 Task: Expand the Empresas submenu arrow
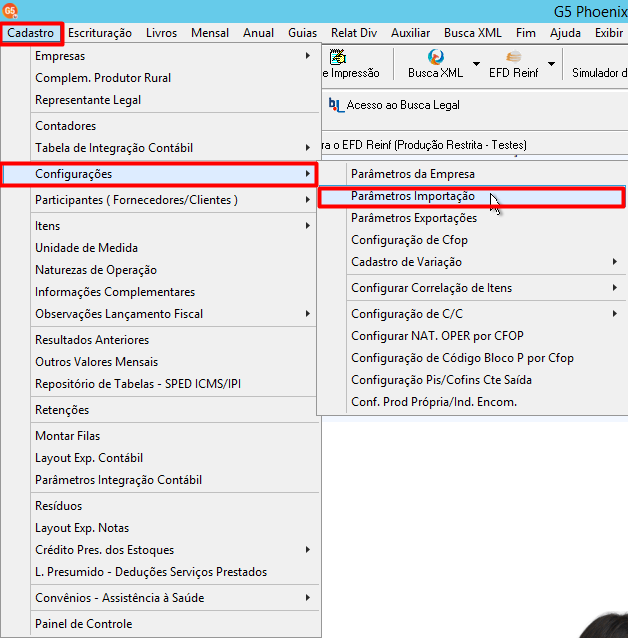pos(308,56)
